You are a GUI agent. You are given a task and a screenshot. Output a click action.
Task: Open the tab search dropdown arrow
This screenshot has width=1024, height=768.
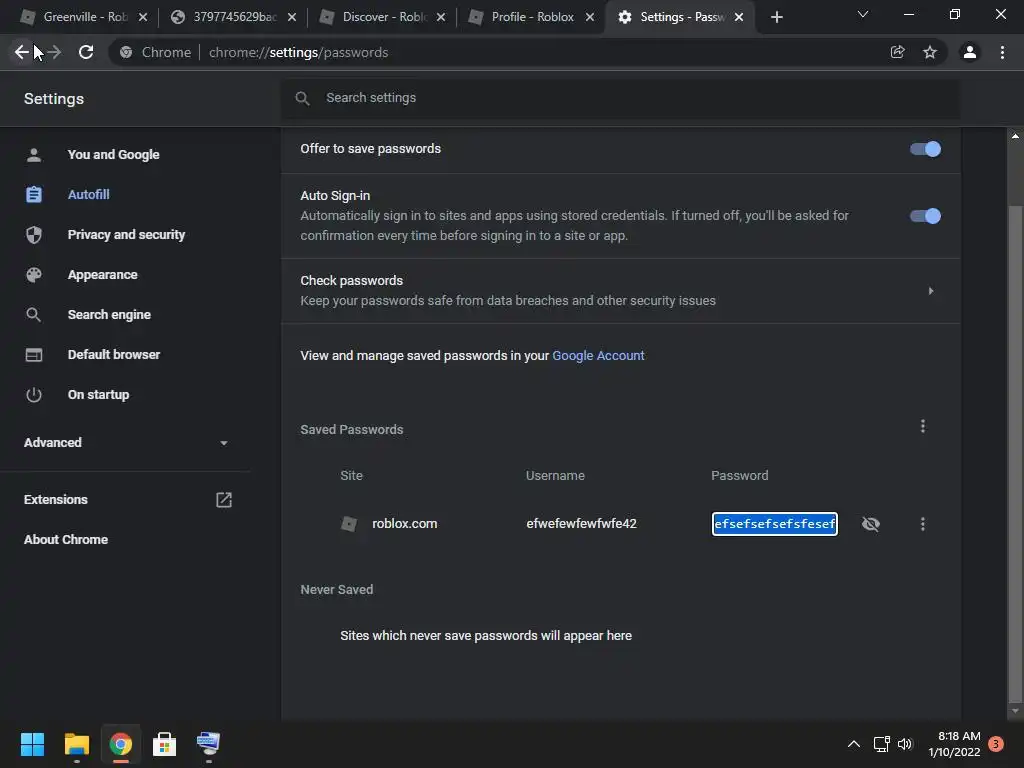pyautogui.click(x=863, y=14)
